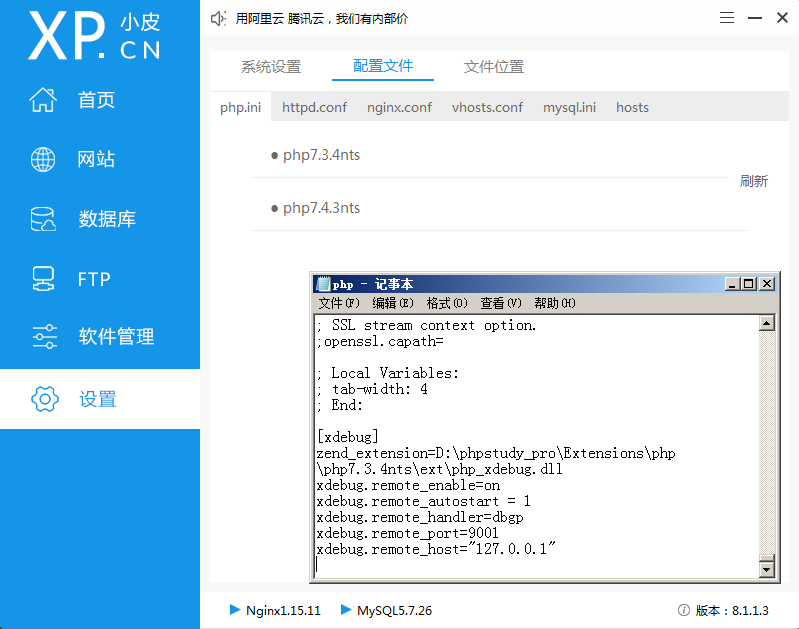Click the xdebug.remote_autostart = 1 line
Image resolution: width=799 pixels, height=629 pixels.
pyautogui.click(x=423, y=502)
